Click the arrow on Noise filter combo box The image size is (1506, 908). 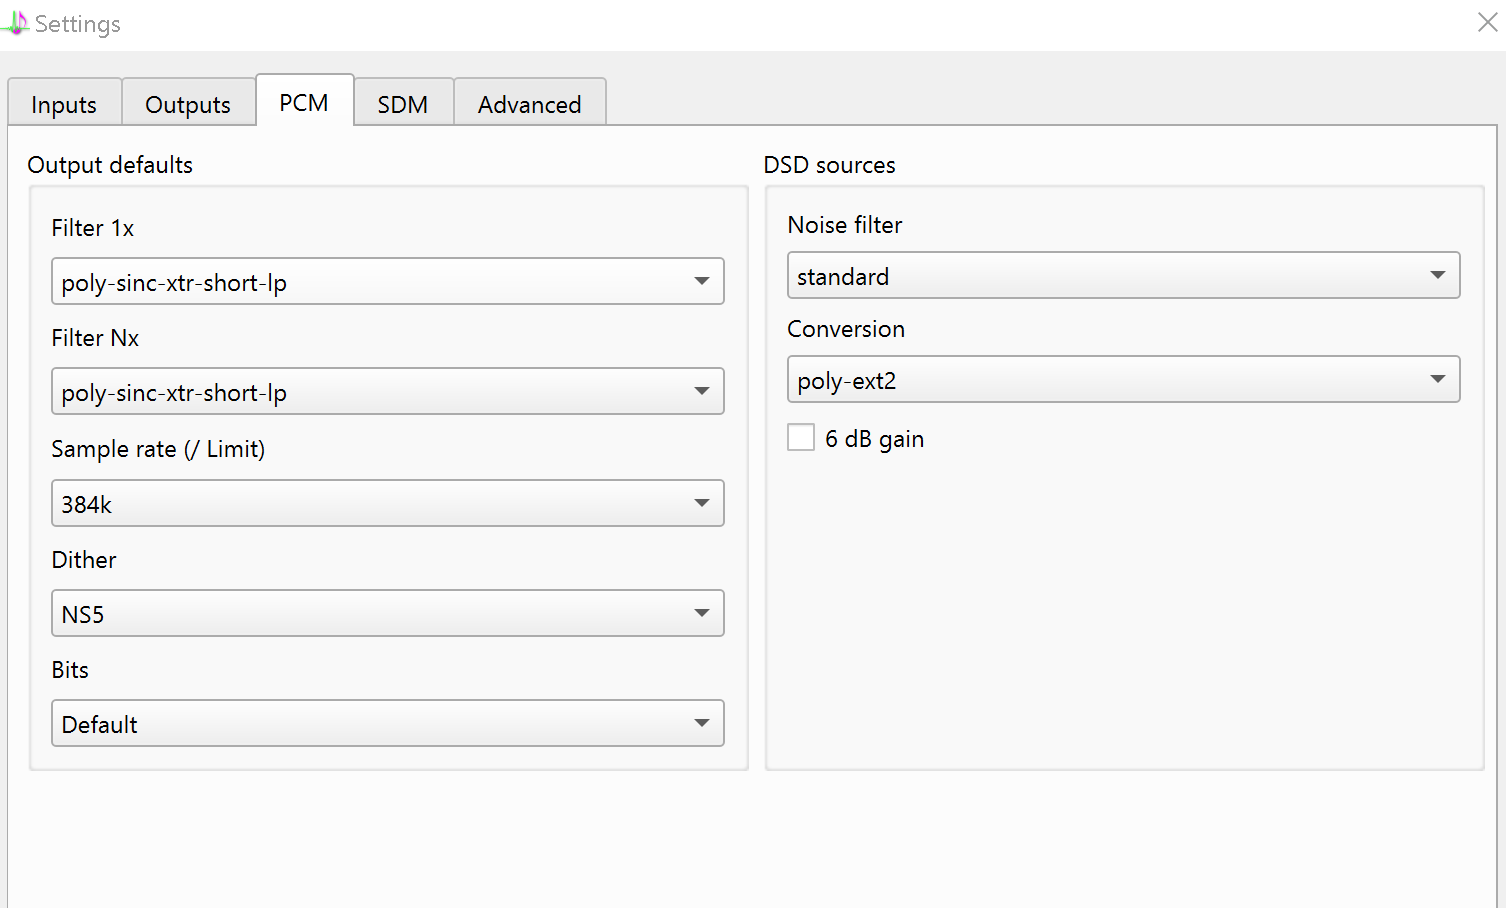point(1438,276)
